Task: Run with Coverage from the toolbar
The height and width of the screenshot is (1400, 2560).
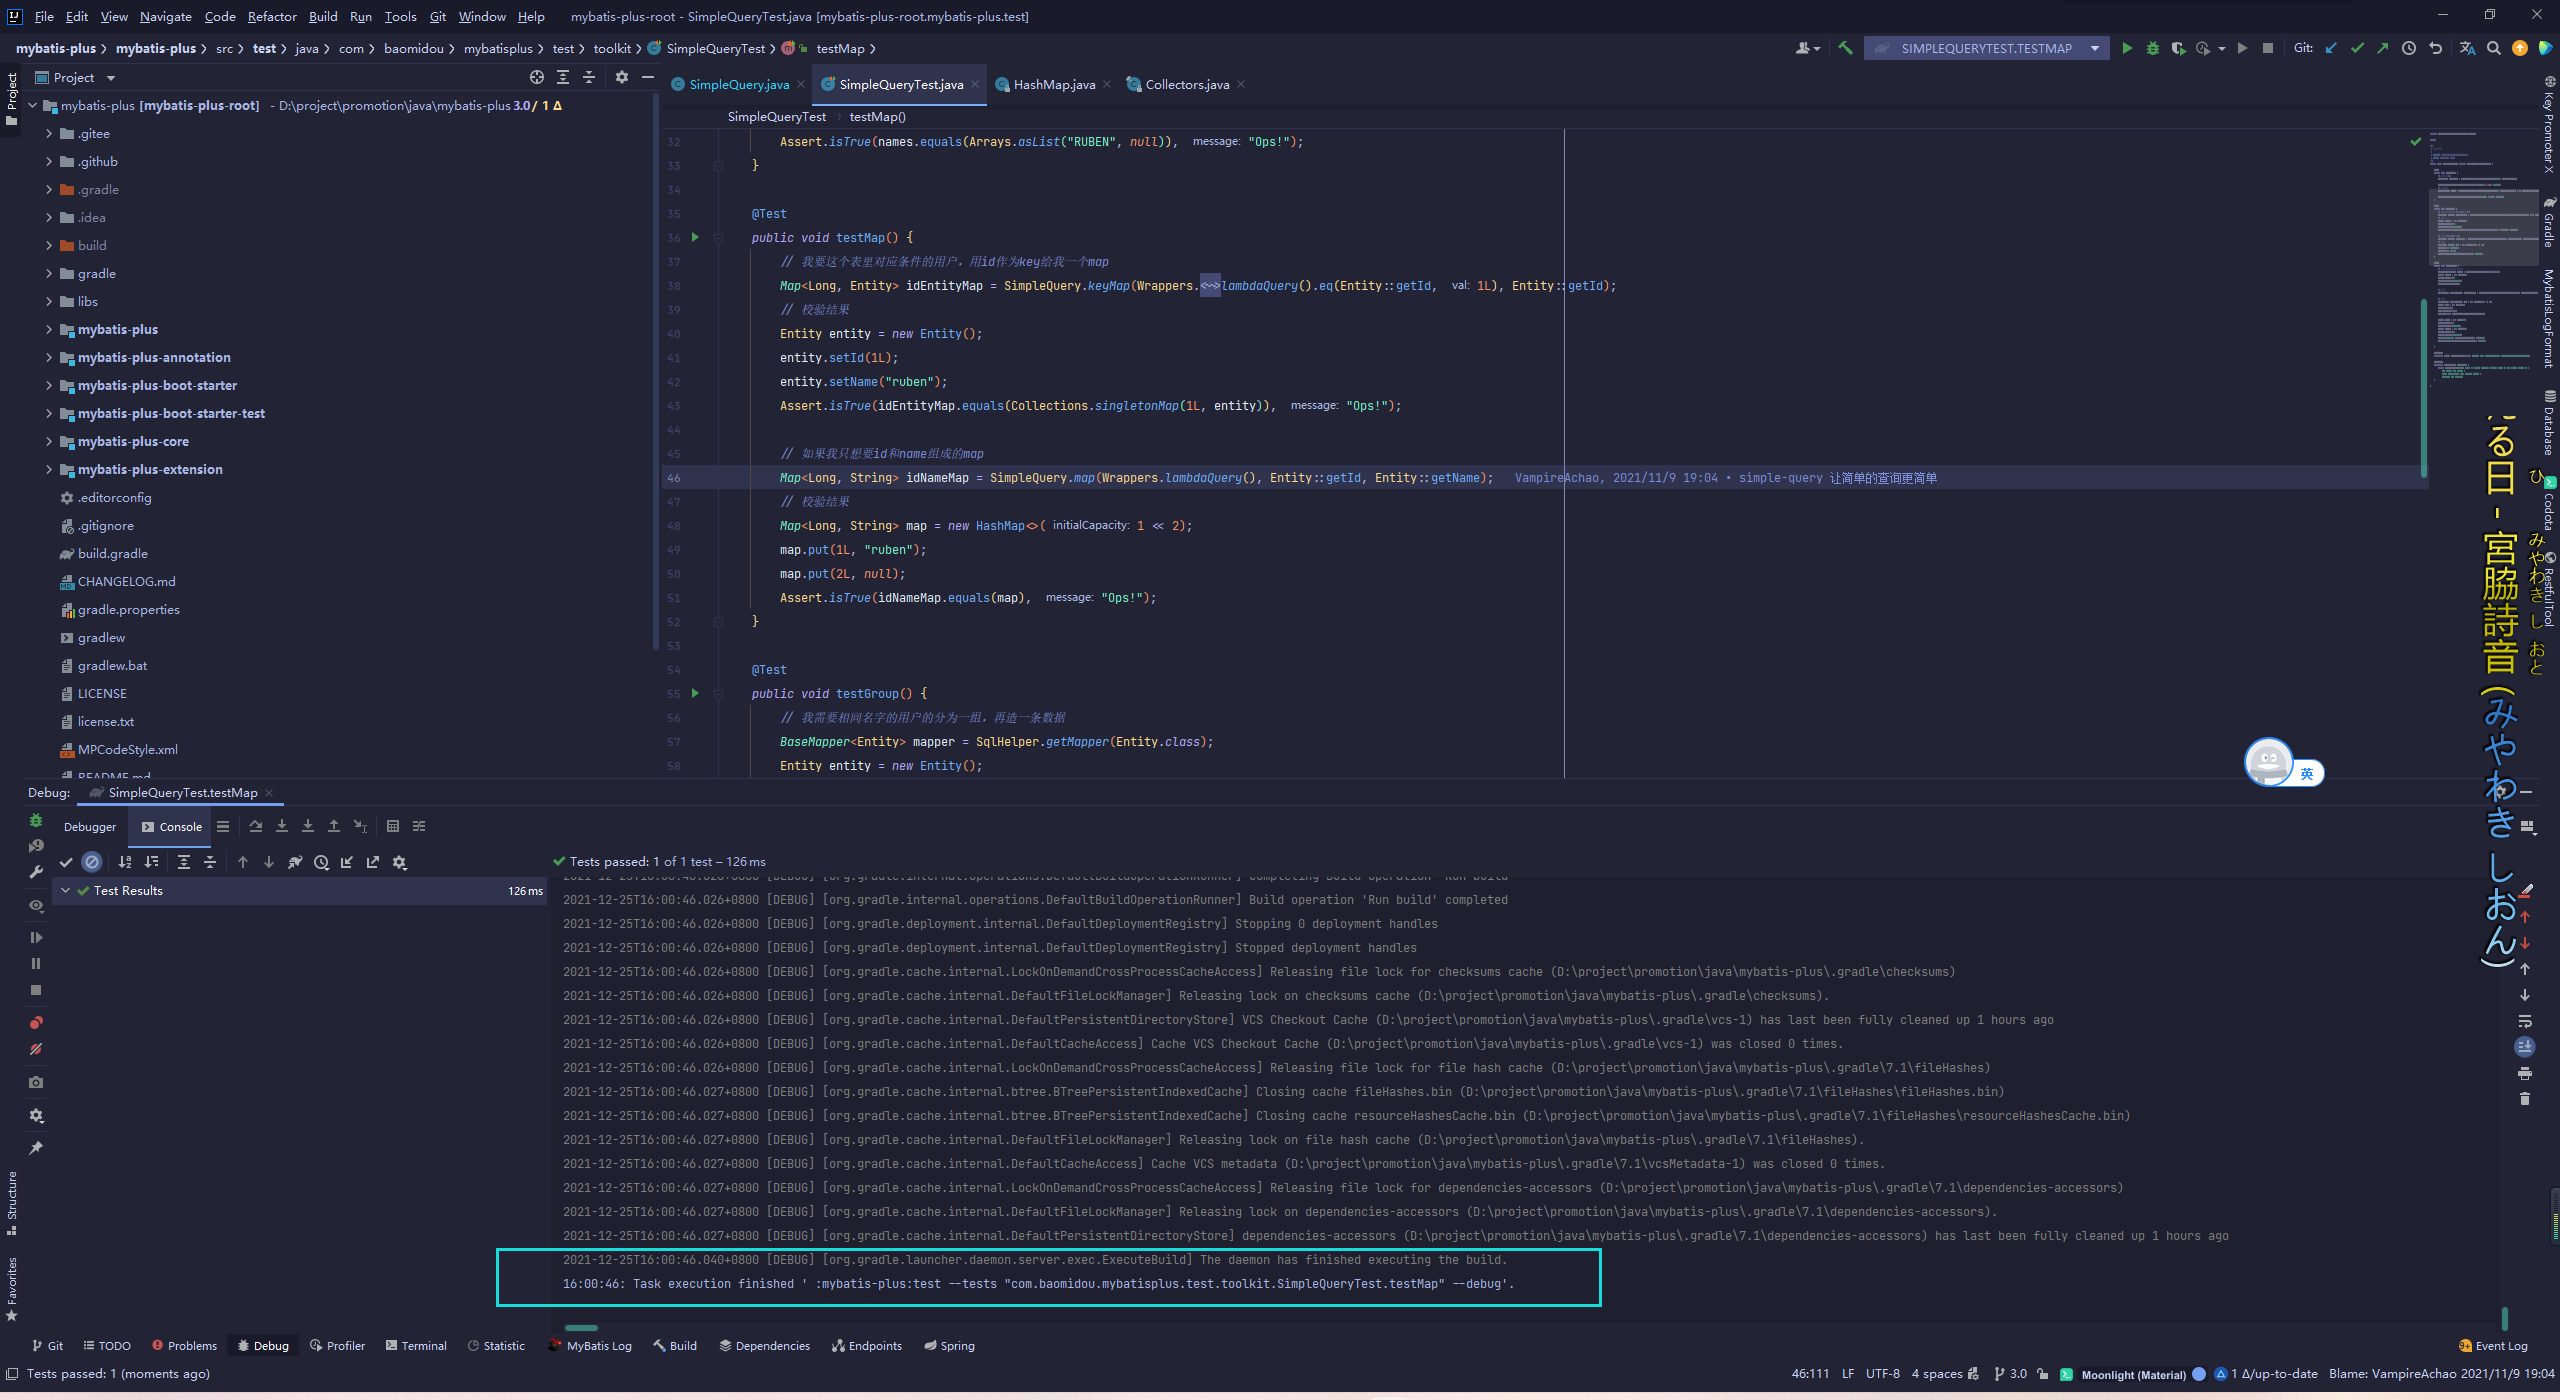Action: pos(2178,48)
